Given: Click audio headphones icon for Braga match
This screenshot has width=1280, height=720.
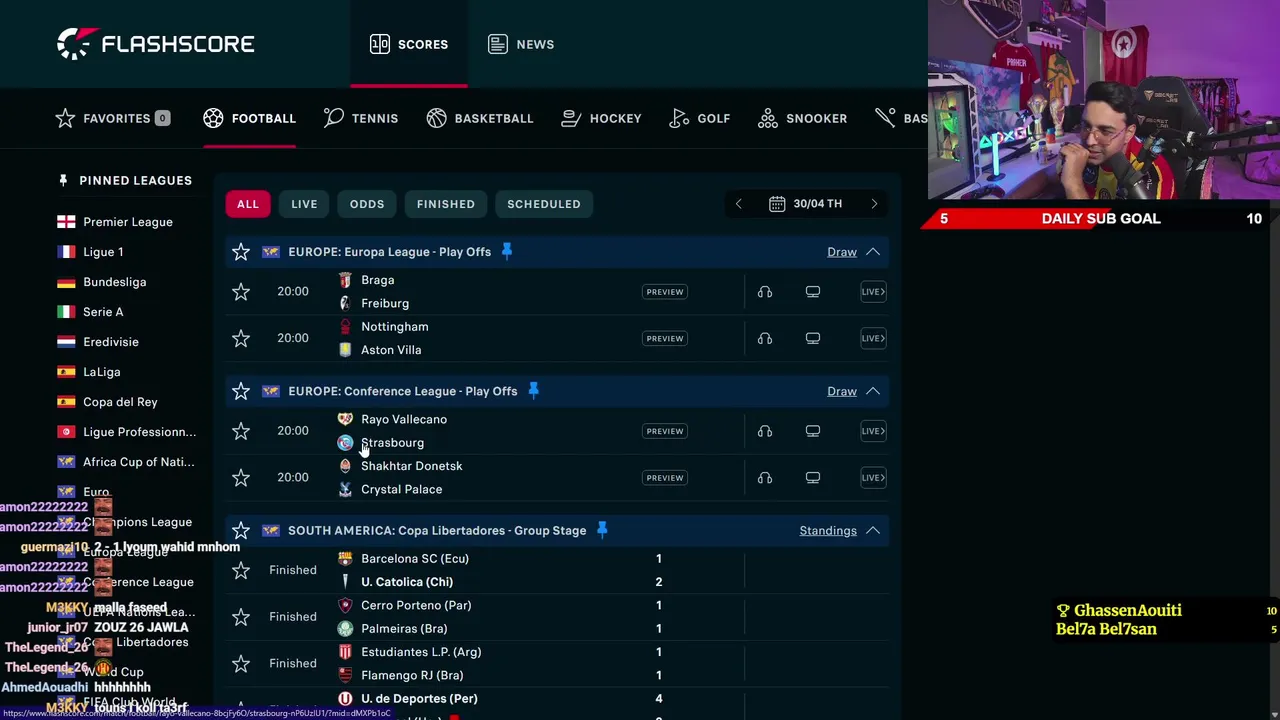Looking at the screenshot, I should pyautogui.click(x=765, y=292).
